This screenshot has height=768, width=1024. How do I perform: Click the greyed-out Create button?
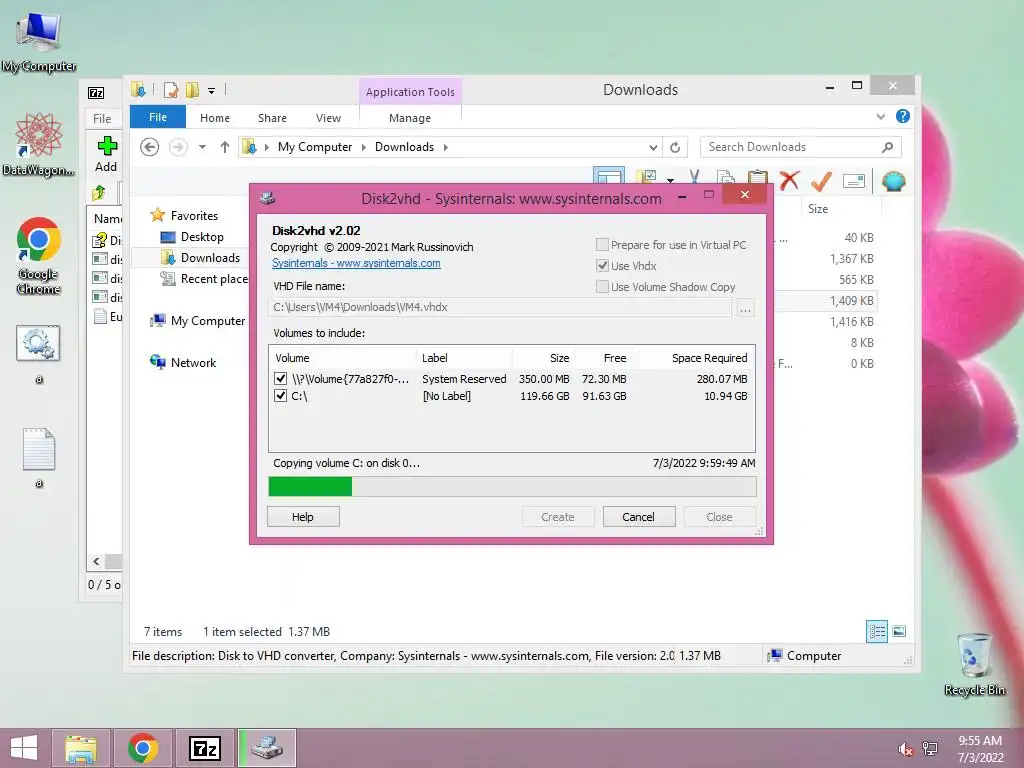(558, 517)
